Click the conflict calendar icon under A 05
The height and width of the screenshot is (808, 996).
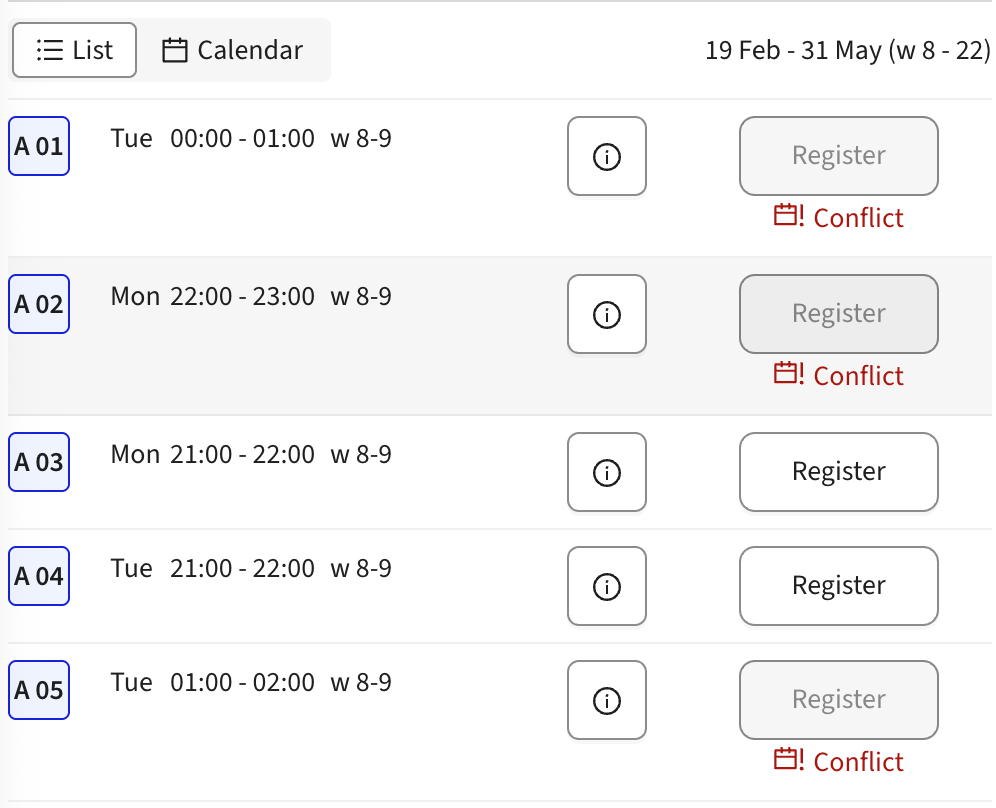(x=789, y=760)
